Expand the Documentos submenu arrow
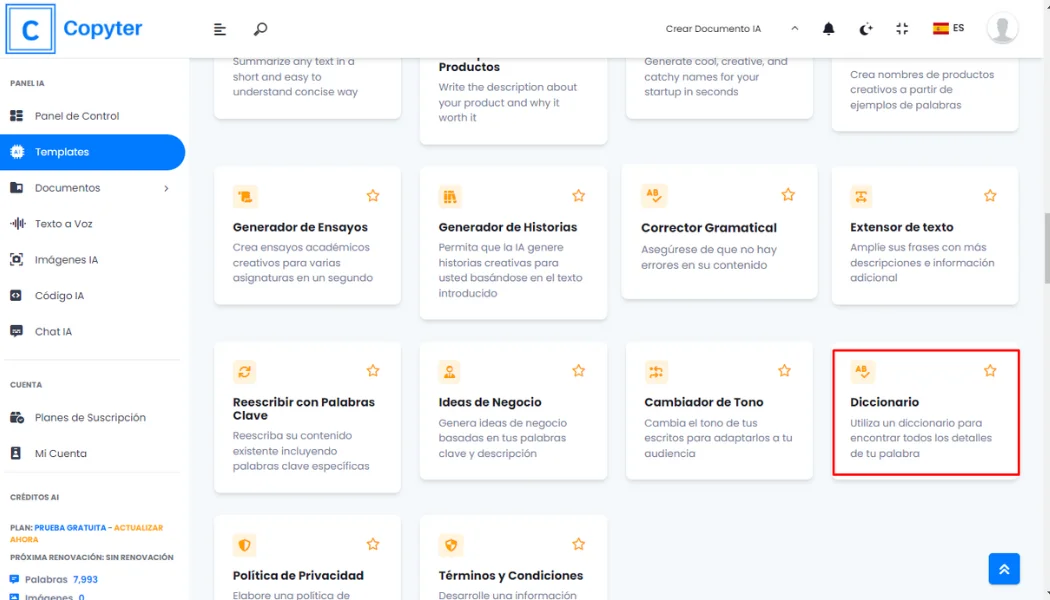The image size is (1050, 600). click(166, 188)
